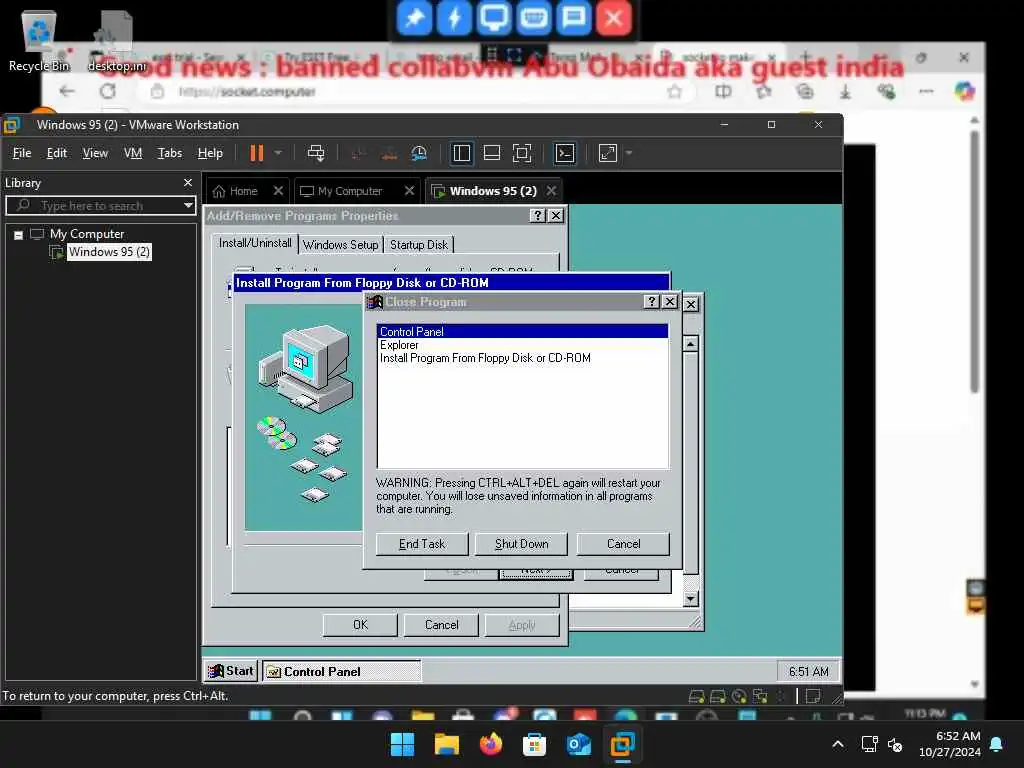Click the Send Ctrl+Alt+Del toolbar icon

tap(316, 153)
